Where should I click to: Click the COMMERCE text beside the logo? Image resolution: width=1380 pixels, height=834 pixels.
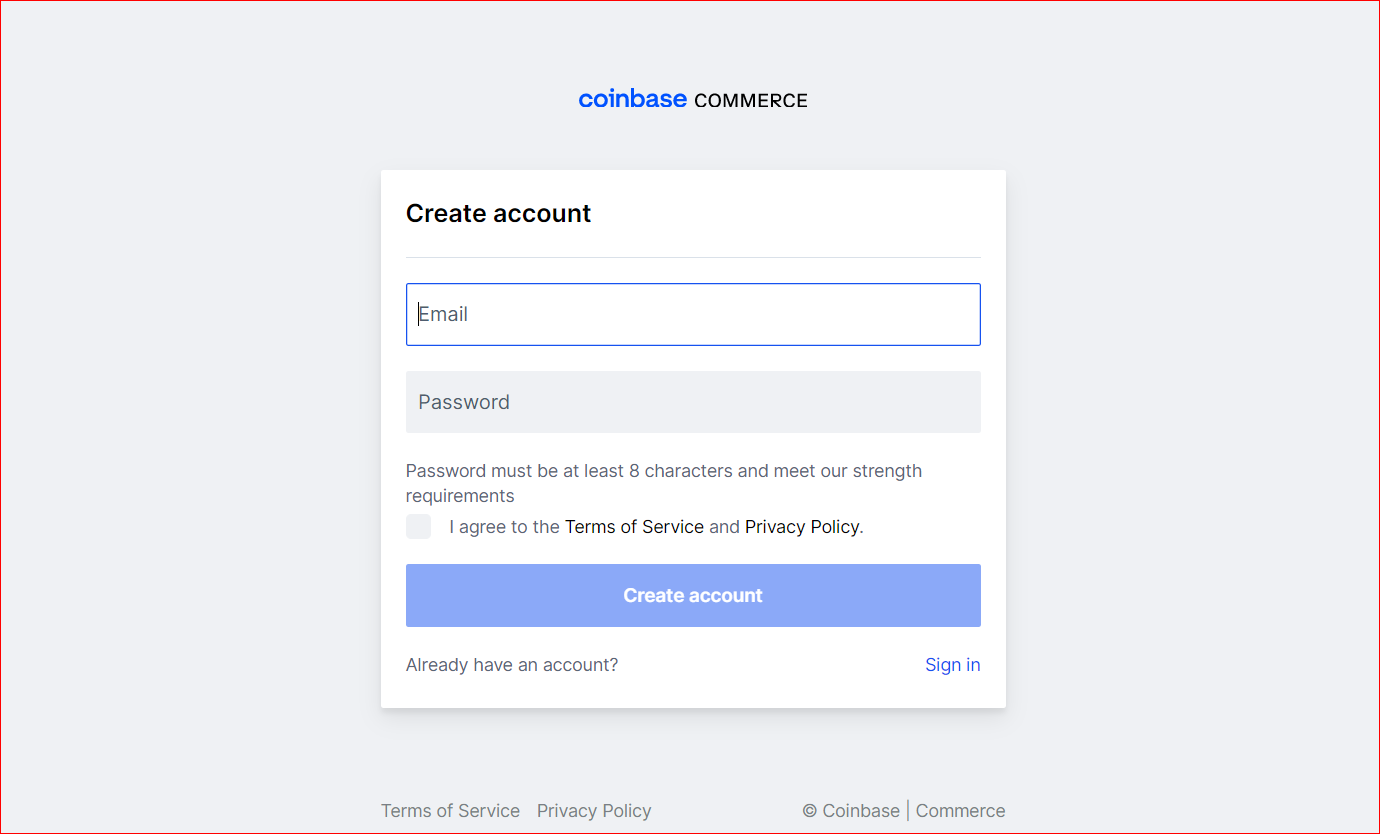click(751, 101)
